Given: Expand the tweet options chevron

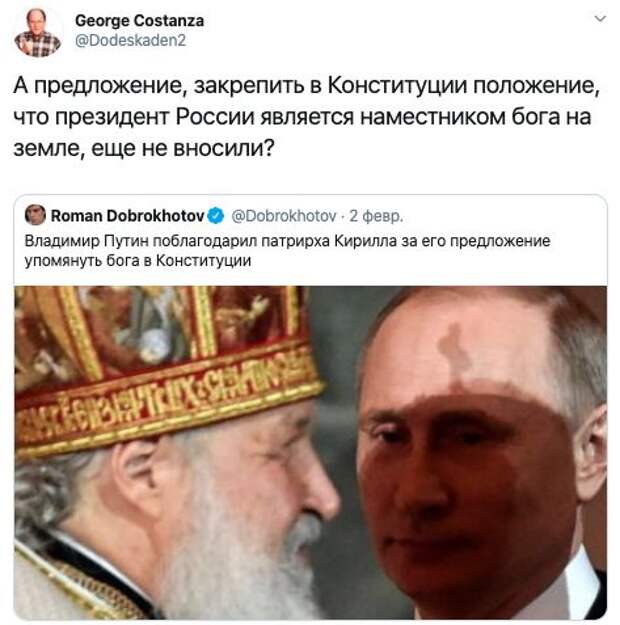Looking at the screenshot, I should [x=600, y=18].
